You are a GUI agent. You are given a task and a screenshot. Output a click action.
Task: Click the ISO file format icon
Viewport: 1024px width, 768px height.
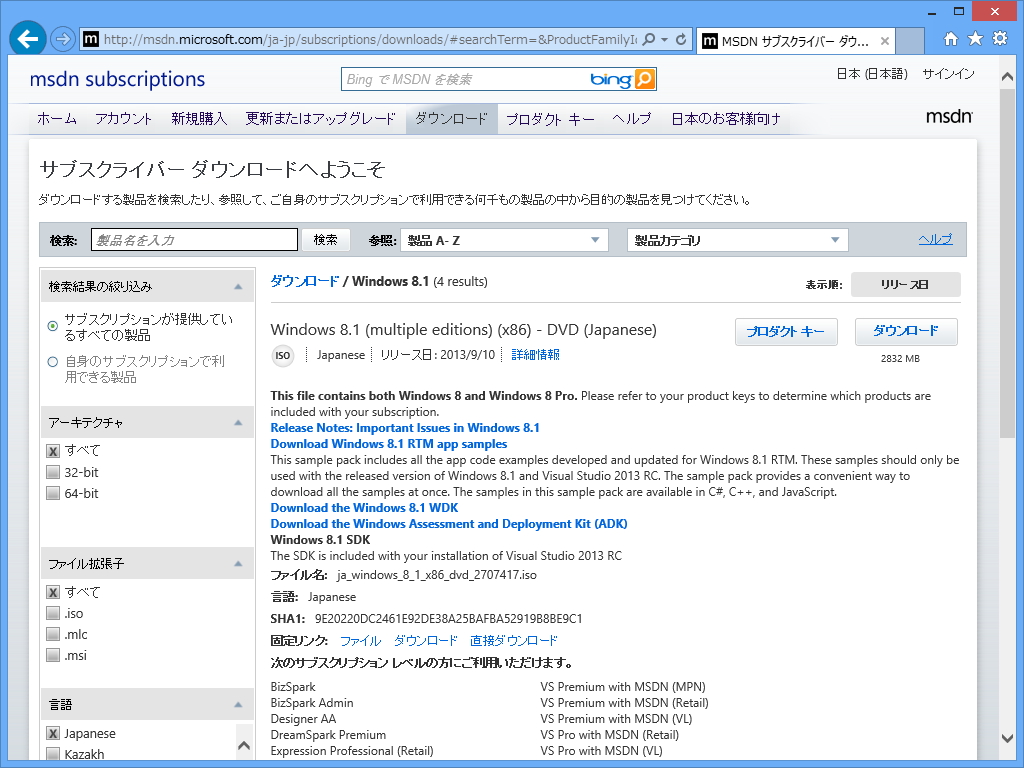(x=282, y=355)
